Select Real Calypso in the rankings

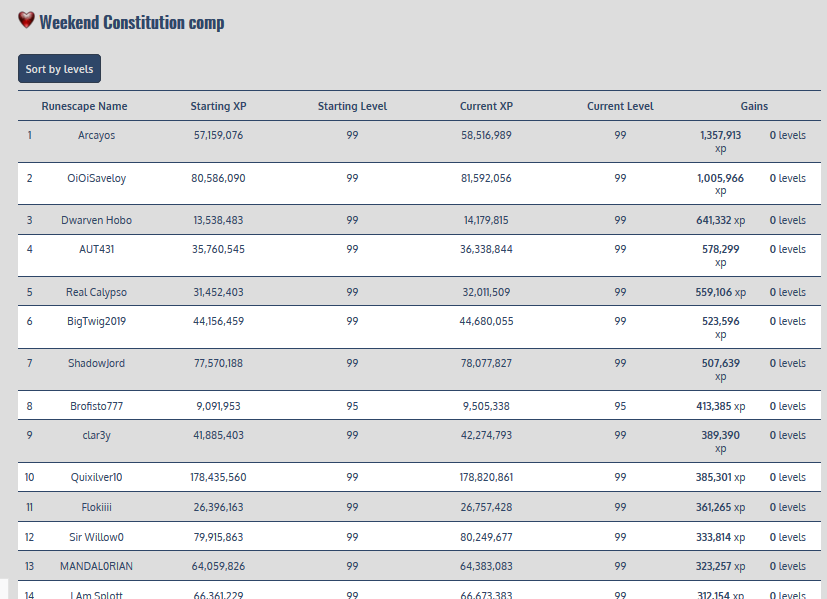pos(96,292)
